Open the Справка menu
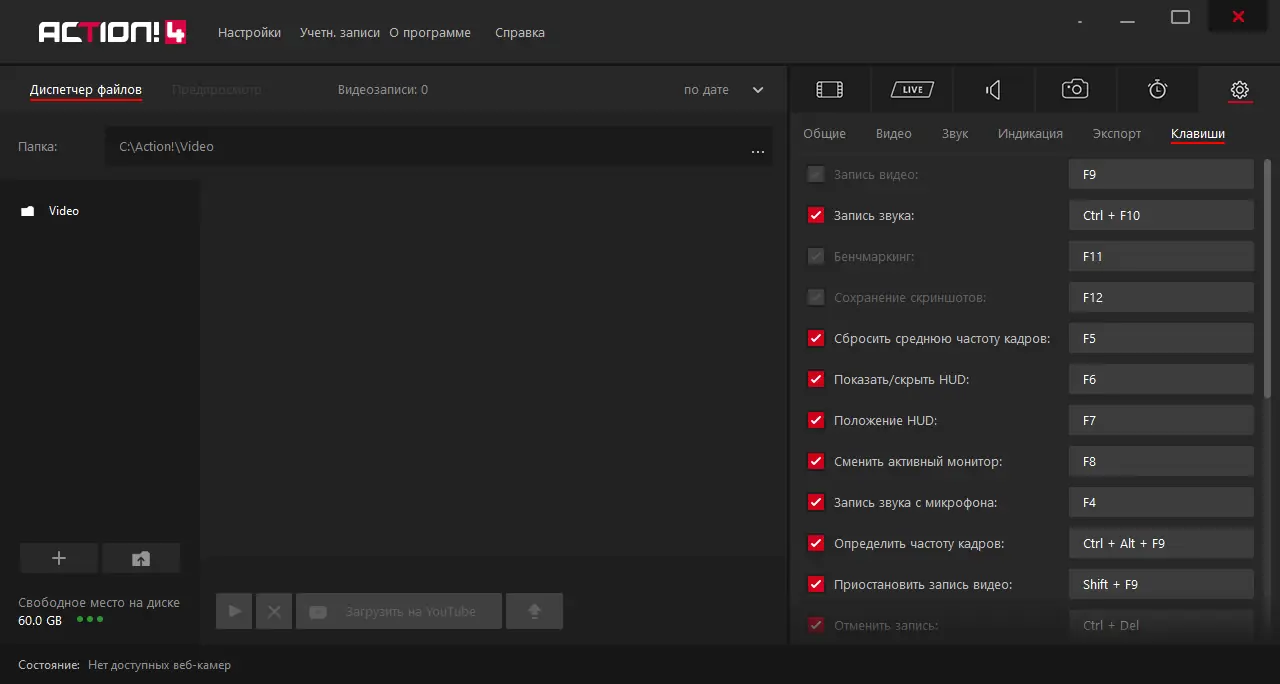This screenshot has width=1280, height=684. point(520,32)
